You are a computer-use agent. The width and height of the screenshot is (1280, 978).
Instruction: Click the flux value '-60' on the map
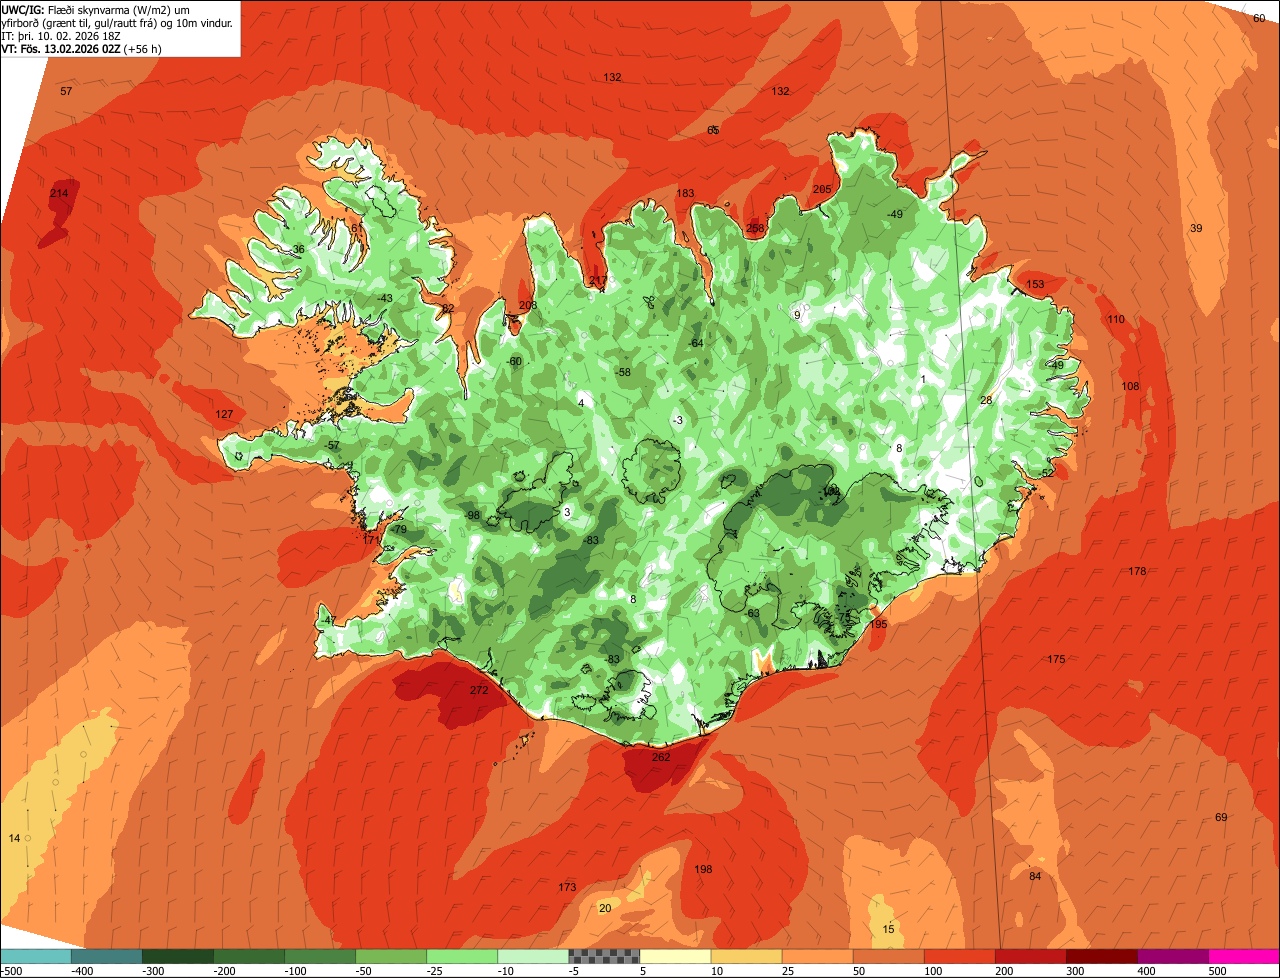point(515,361)
